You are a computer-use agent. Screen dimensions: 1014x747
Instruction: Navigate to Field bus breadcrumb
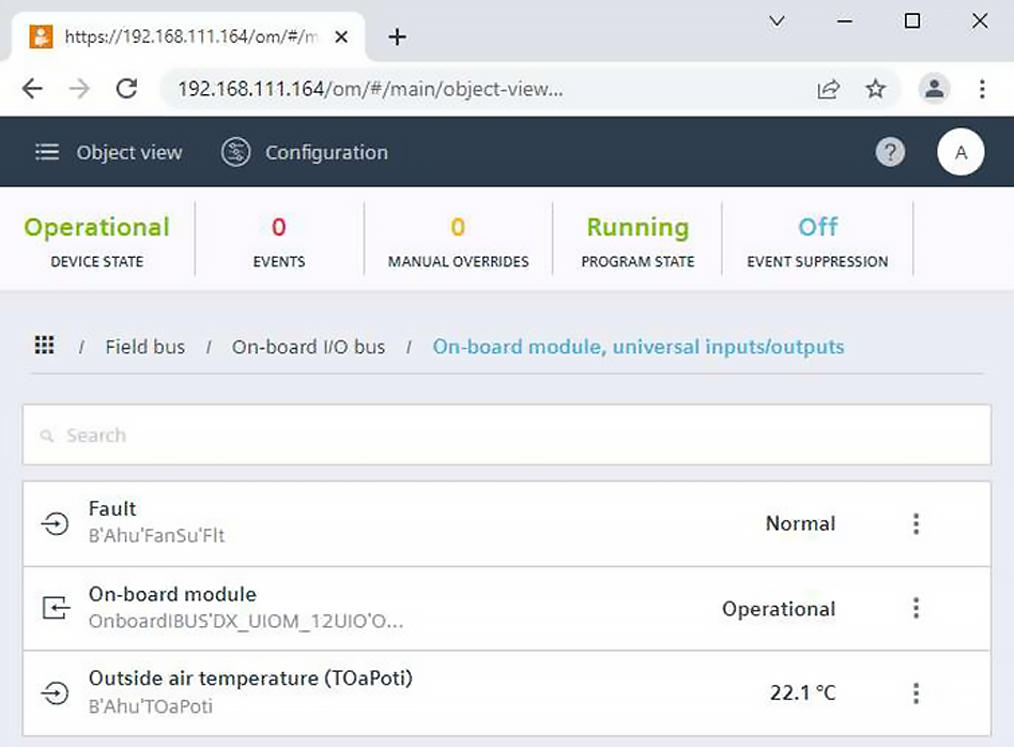(145, 347)
